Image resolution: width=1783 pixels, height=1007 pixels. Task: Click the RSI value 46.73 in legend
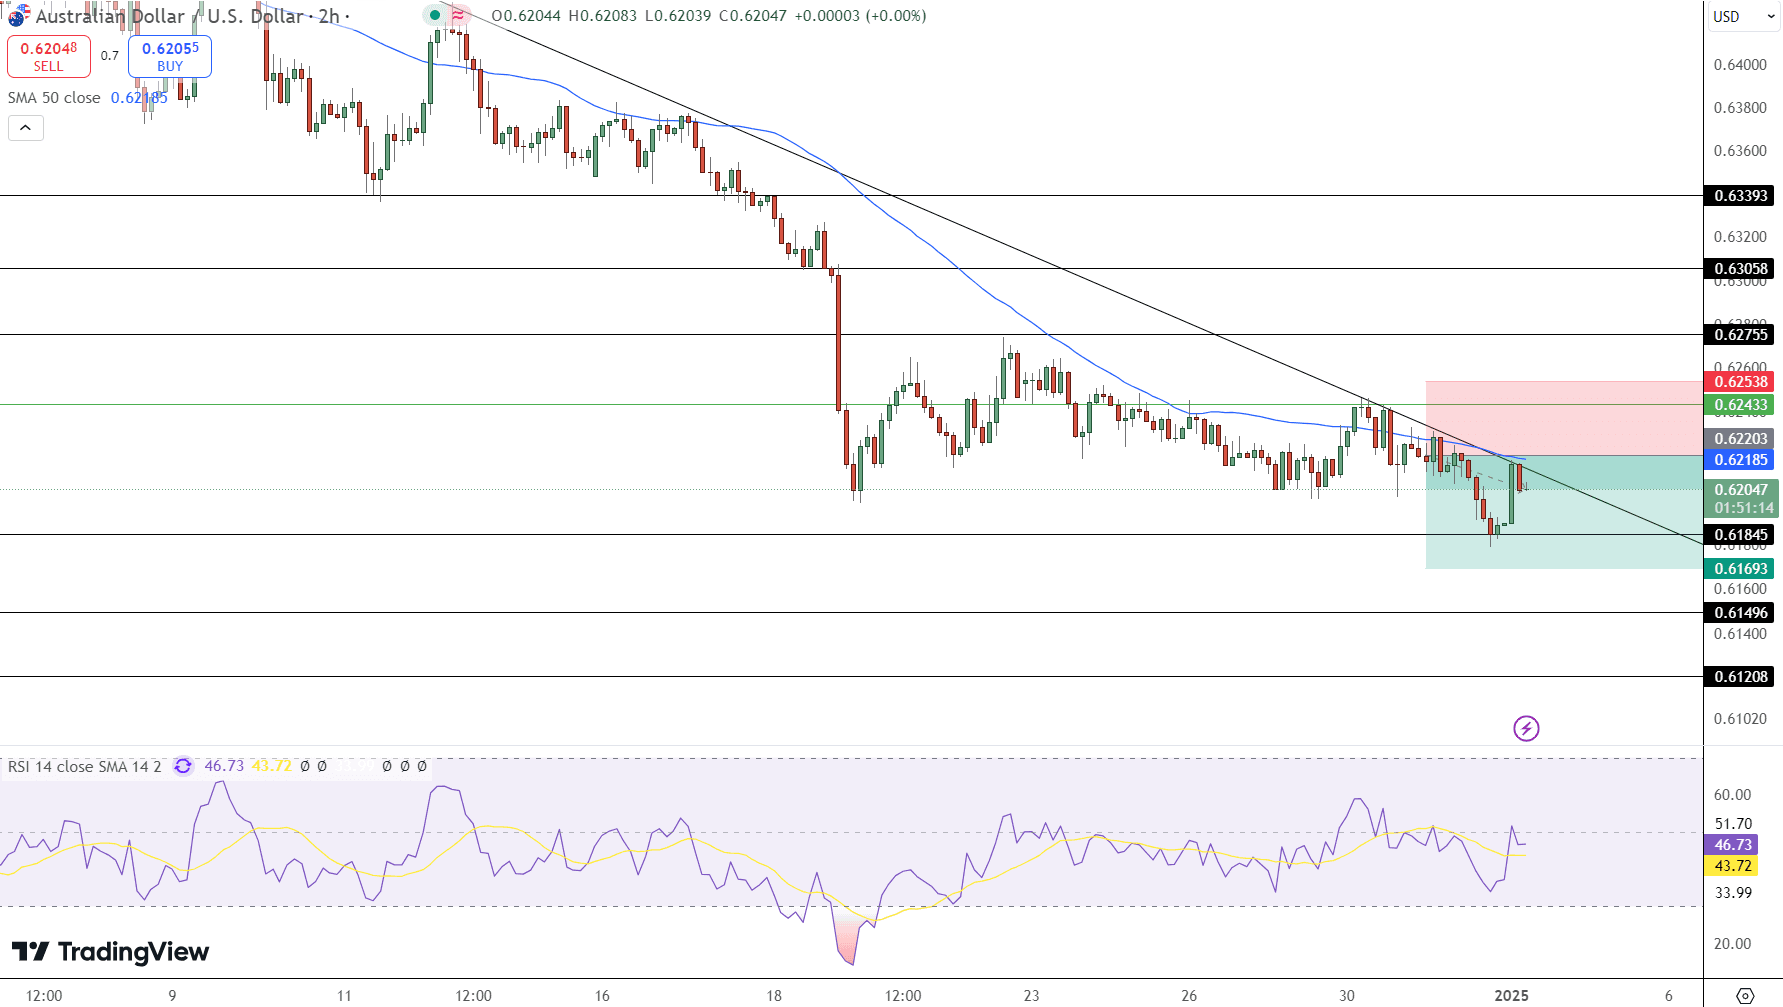pyautogui.click(x=224, y=766)
